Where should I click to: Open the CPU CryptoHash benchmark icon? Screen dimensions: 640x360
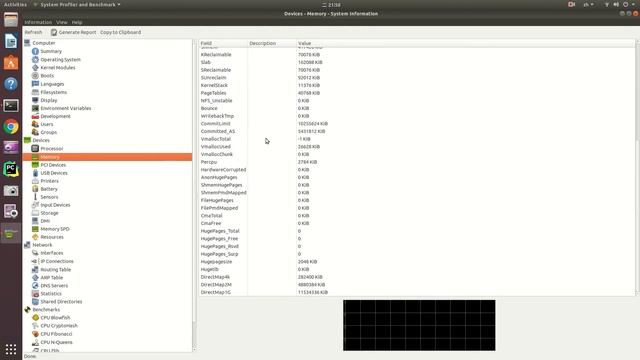point(35,326)
